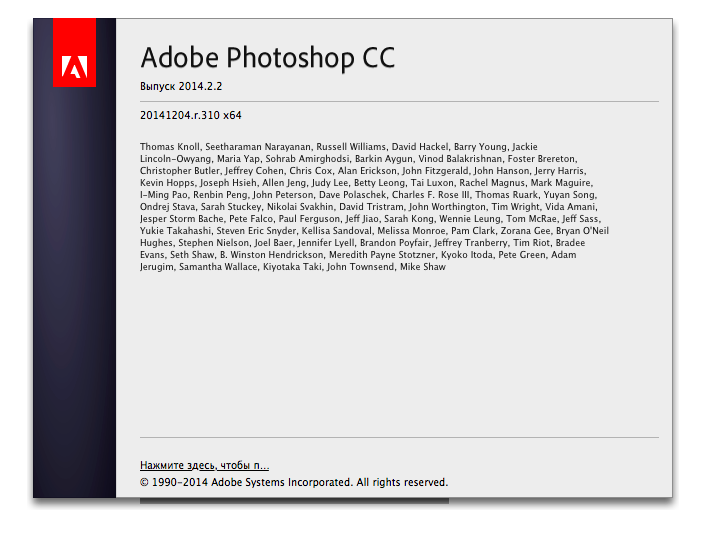This screenshot has width=706, height=548.
Task: Click the name 'Yukie Takahashi' in credits
Action: [176, 231]
